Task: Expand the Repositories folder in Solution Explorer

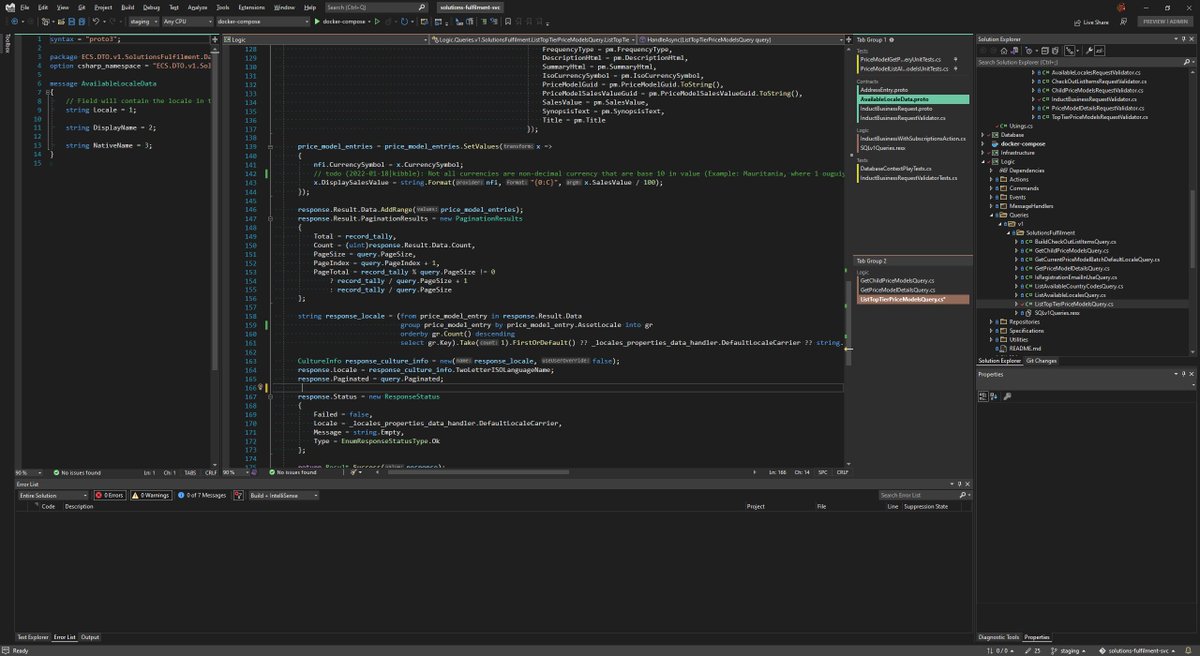Action: (x=991, y=322)
